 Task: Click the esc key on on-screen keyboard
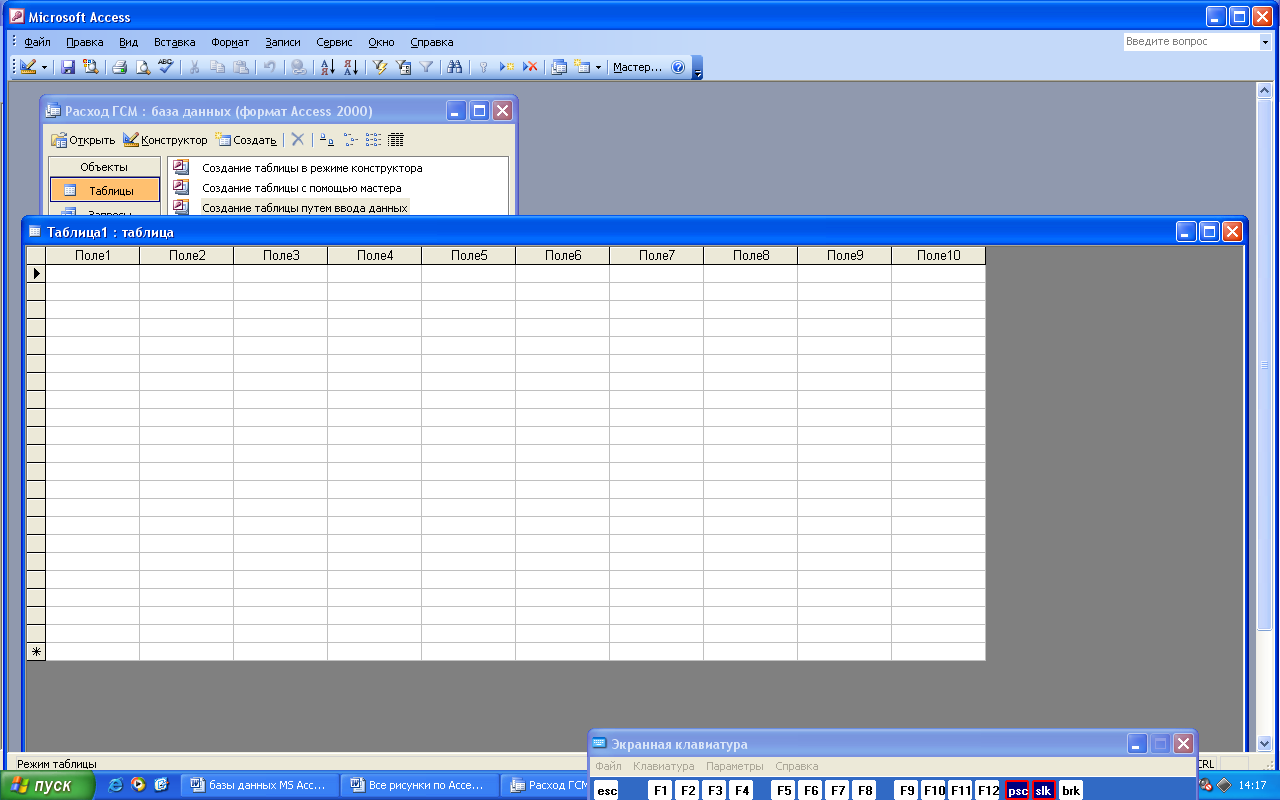pyautogui.click(x=607, y=790)
